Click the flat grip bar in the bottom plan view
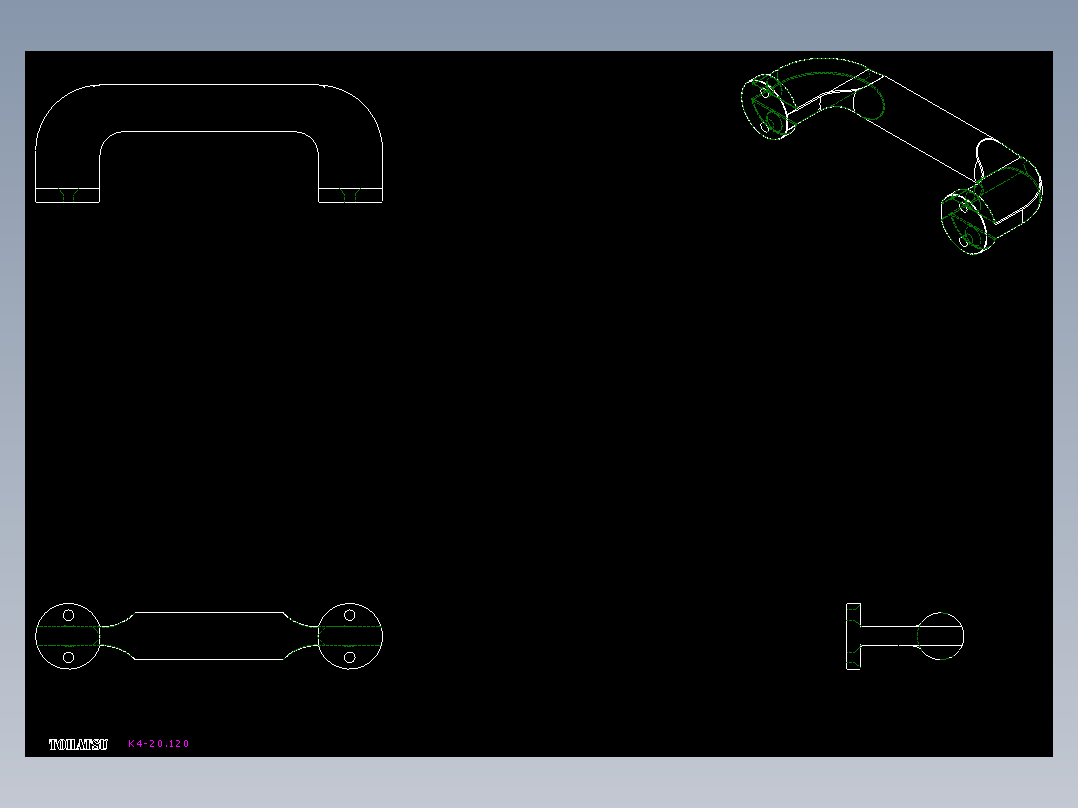This screenshot has height=808, width=1078. click(x=209, y=636)
